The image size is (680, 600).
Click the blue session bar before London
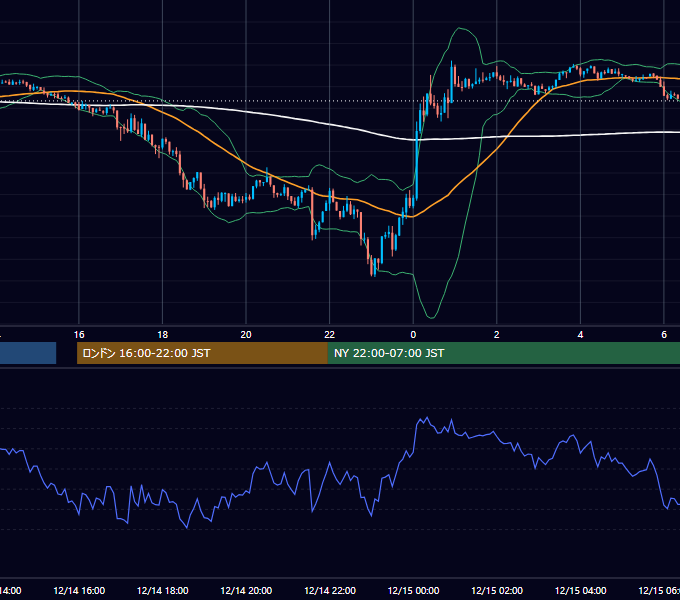tap(28, 353)
